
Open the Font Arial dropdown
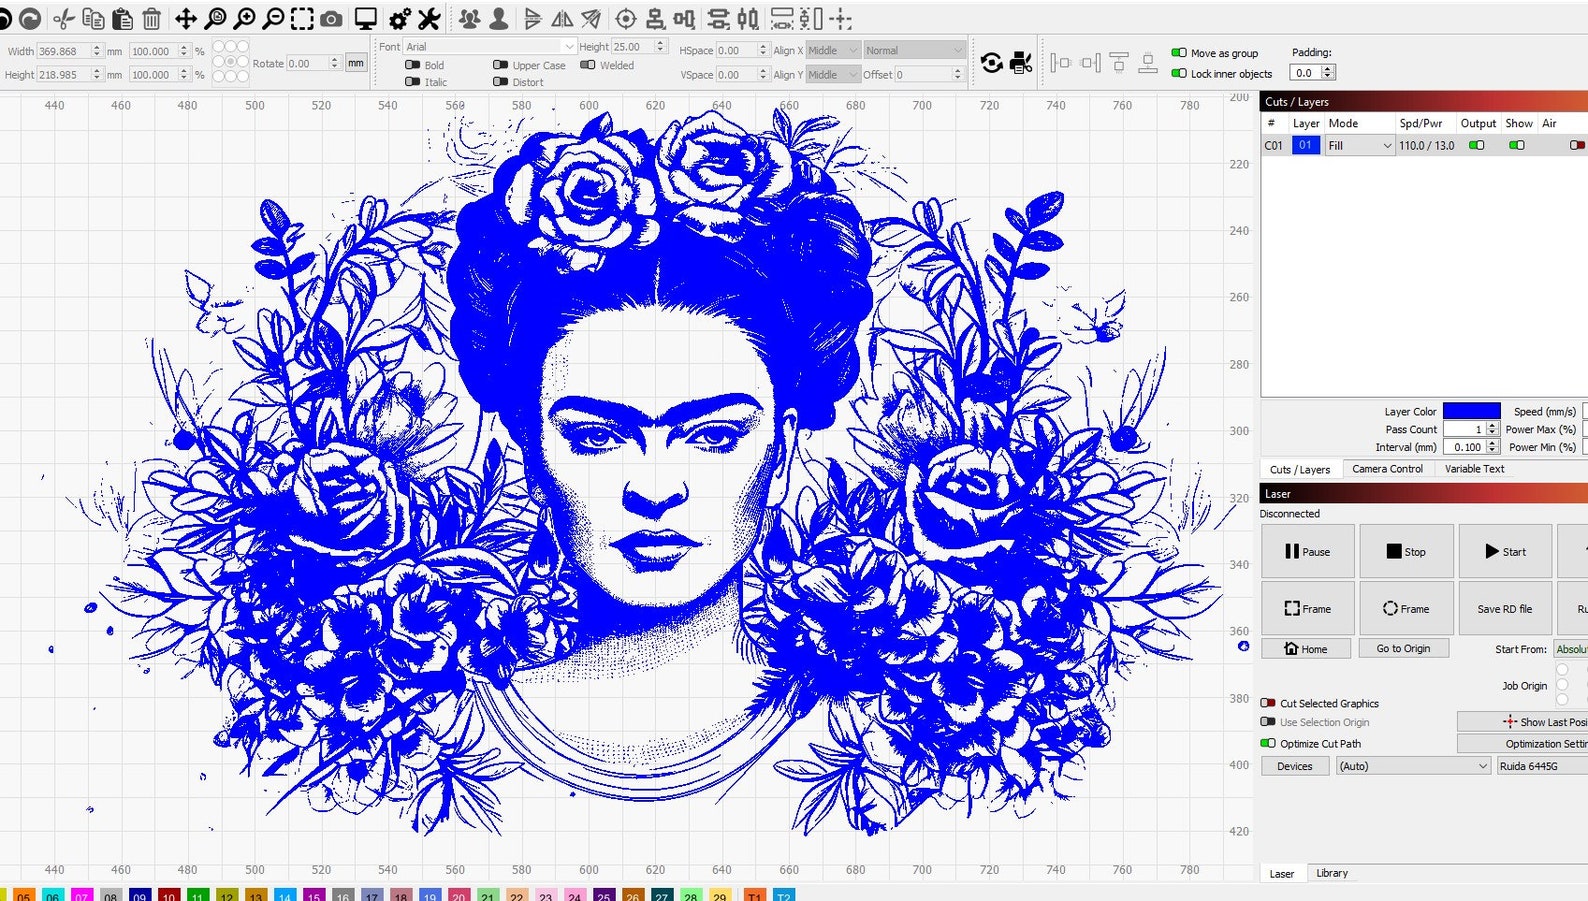(x=490, y=47)
